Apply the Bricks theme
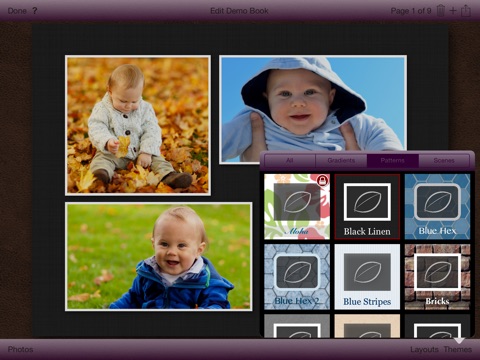 [x=437, y=277]
